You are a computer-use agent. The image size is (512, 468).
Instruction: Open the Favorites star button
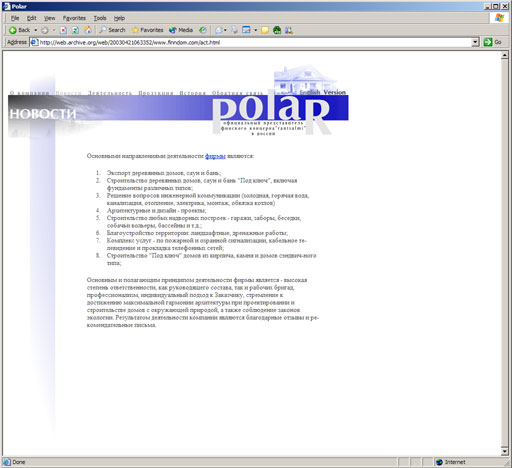147,30
